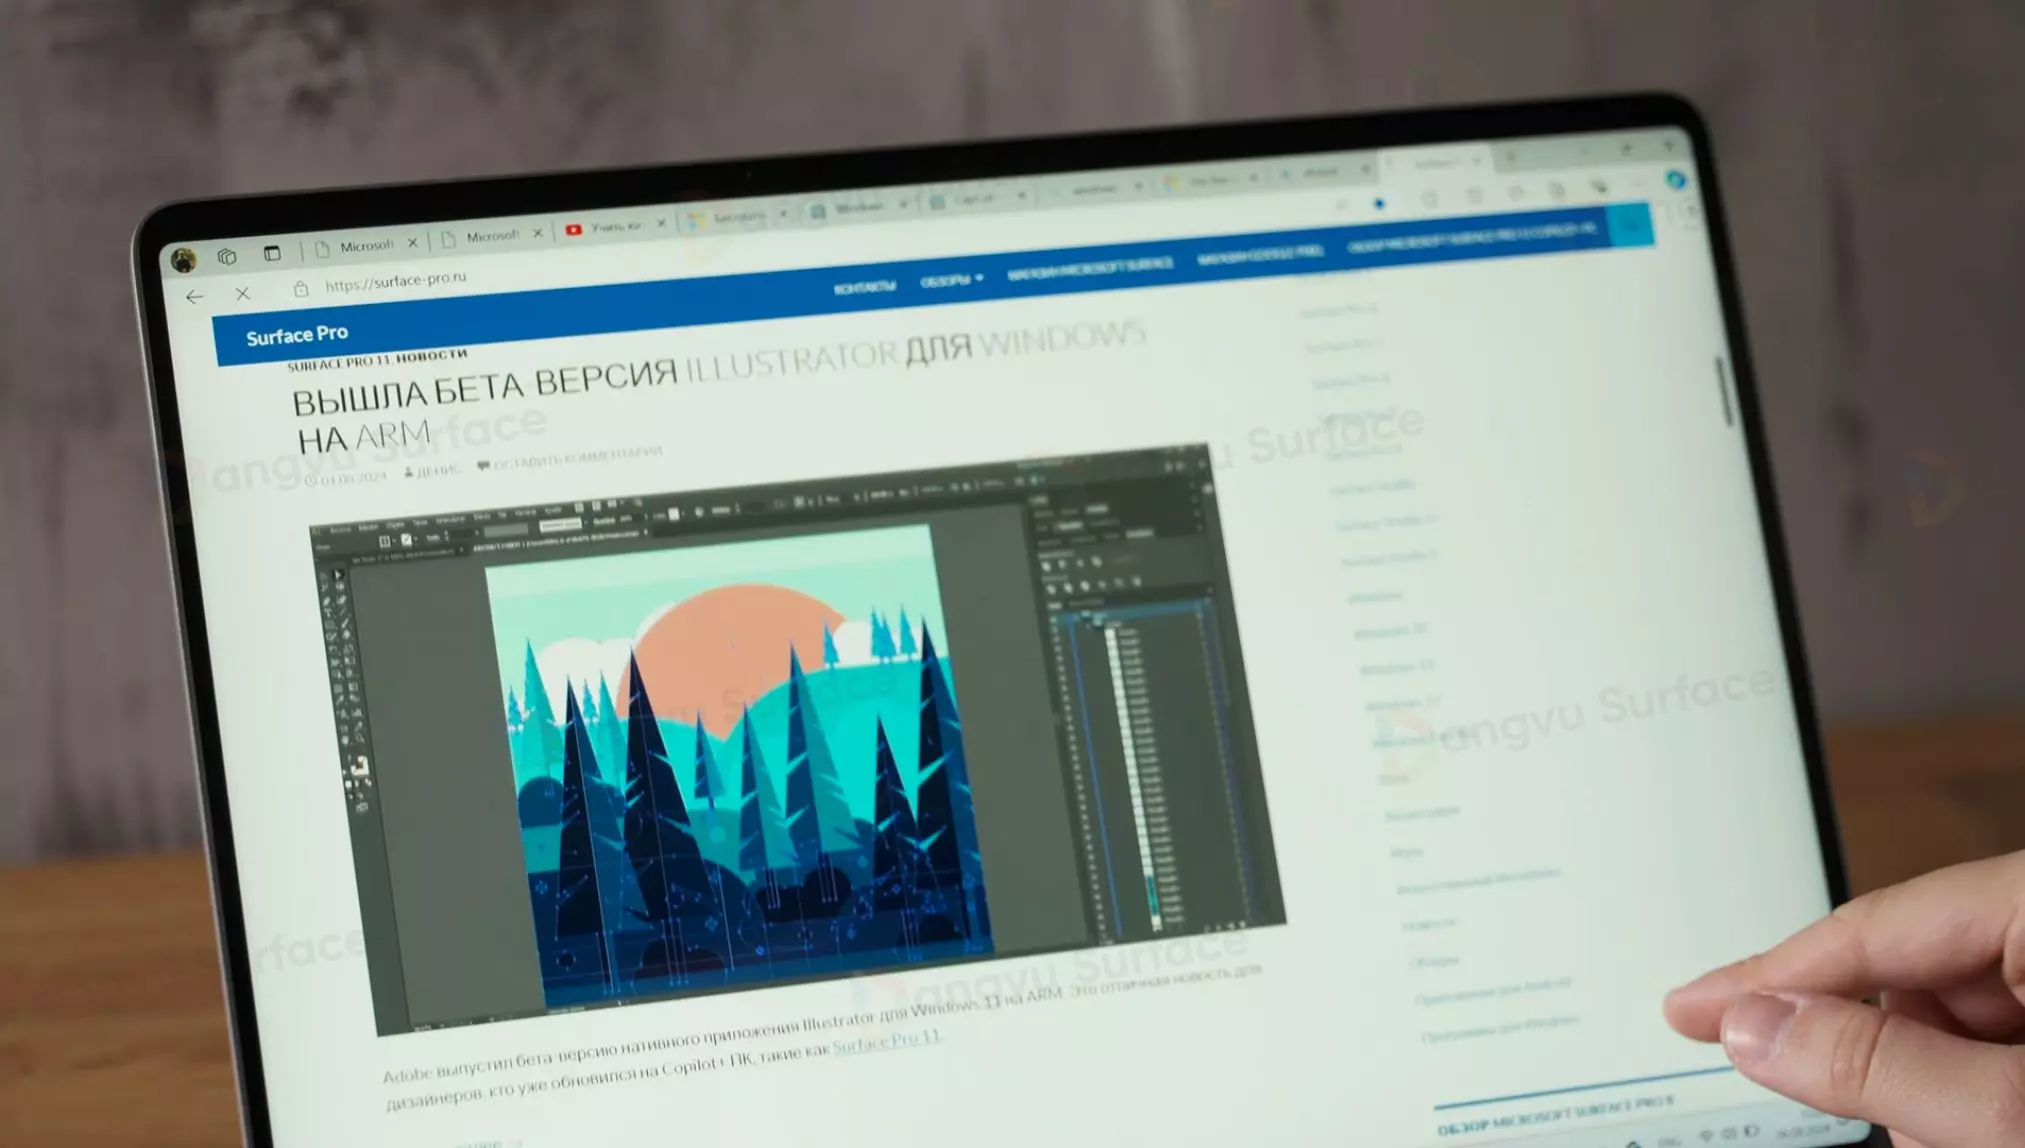Expand the ОБЗОРЫ dropdown in site menu

click(x=952, y=280)
